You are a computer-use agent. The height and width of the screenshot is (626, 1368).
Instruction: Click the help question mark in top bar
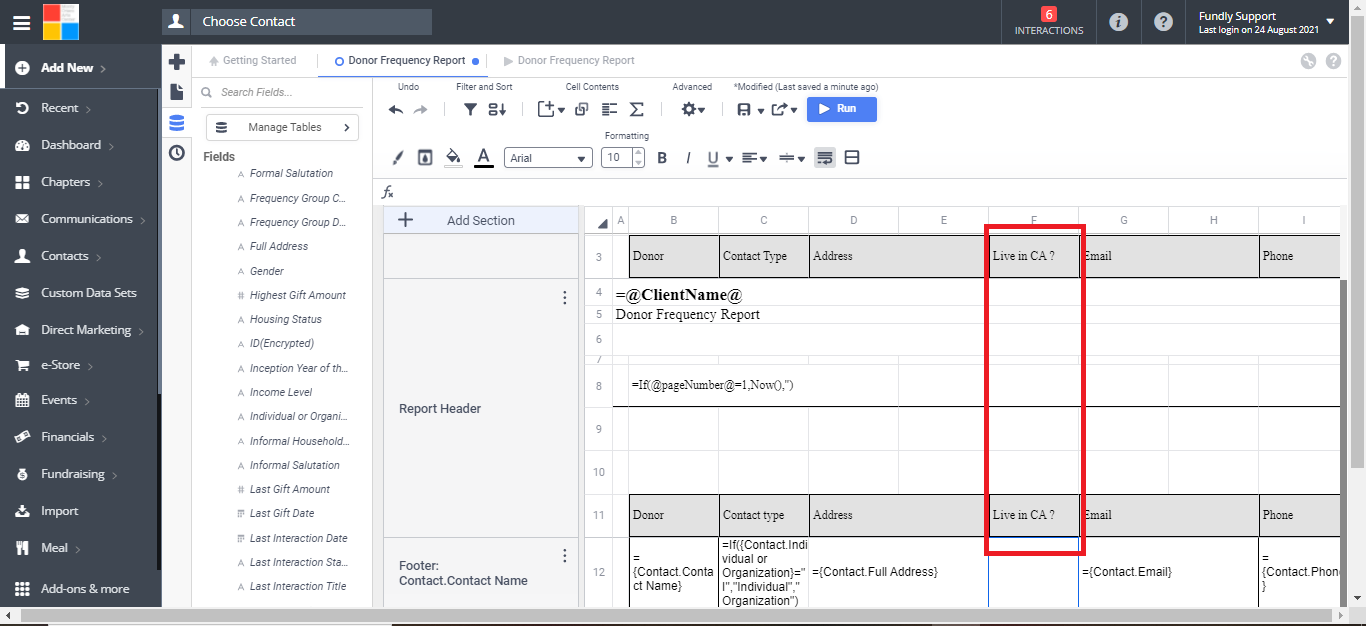click(x=1163, y=22)
